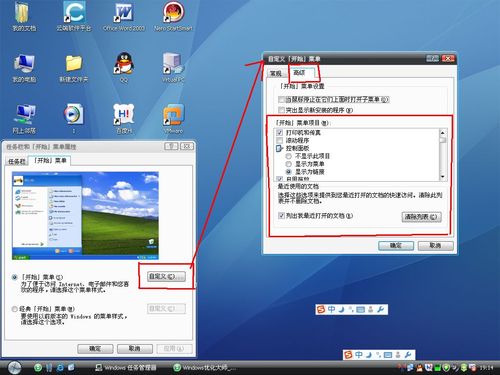This screenshot has height=375, width=500.
Task: Switch to the 常规 tab in 自定义「开始」菜单
Action: pyautogui.click(x=276, y=73)
